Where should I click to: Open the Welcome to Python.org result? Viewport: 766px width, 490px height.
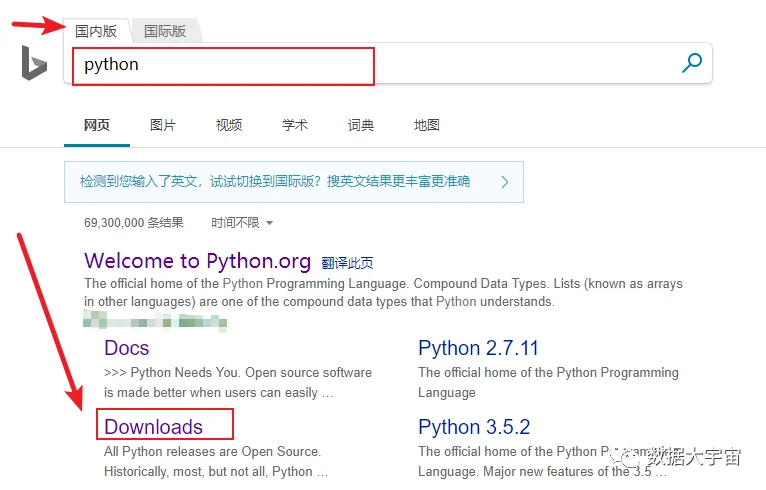(x=197, y=261)
